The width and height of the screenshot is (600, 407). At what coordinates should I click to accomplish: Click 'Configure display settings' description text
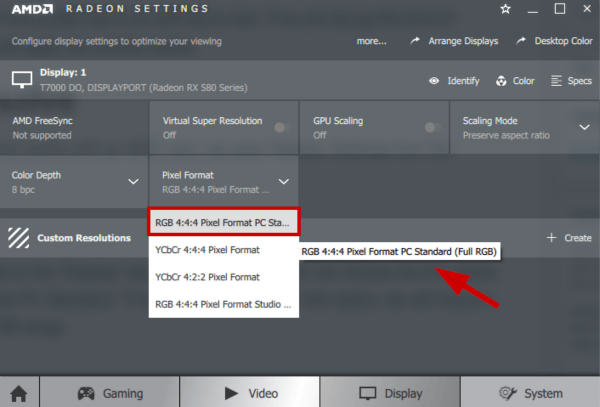(x=117, y=41)
